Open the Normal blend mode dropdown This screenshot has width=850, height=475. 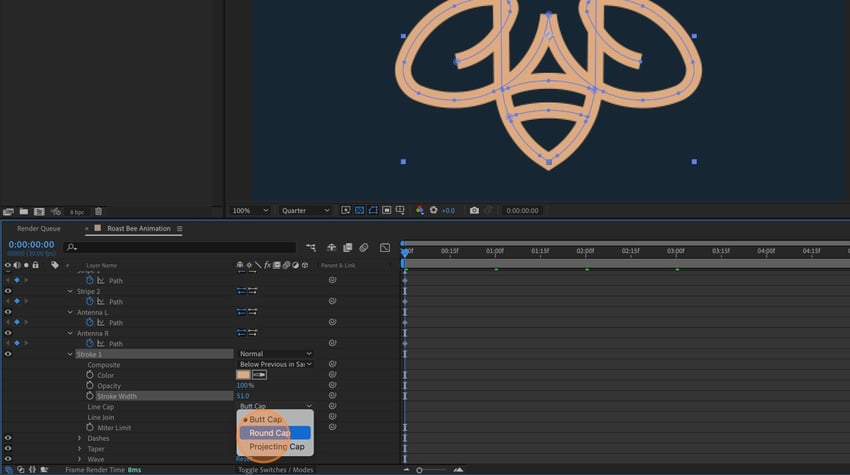pyautogui.click(x=275, y=354)
